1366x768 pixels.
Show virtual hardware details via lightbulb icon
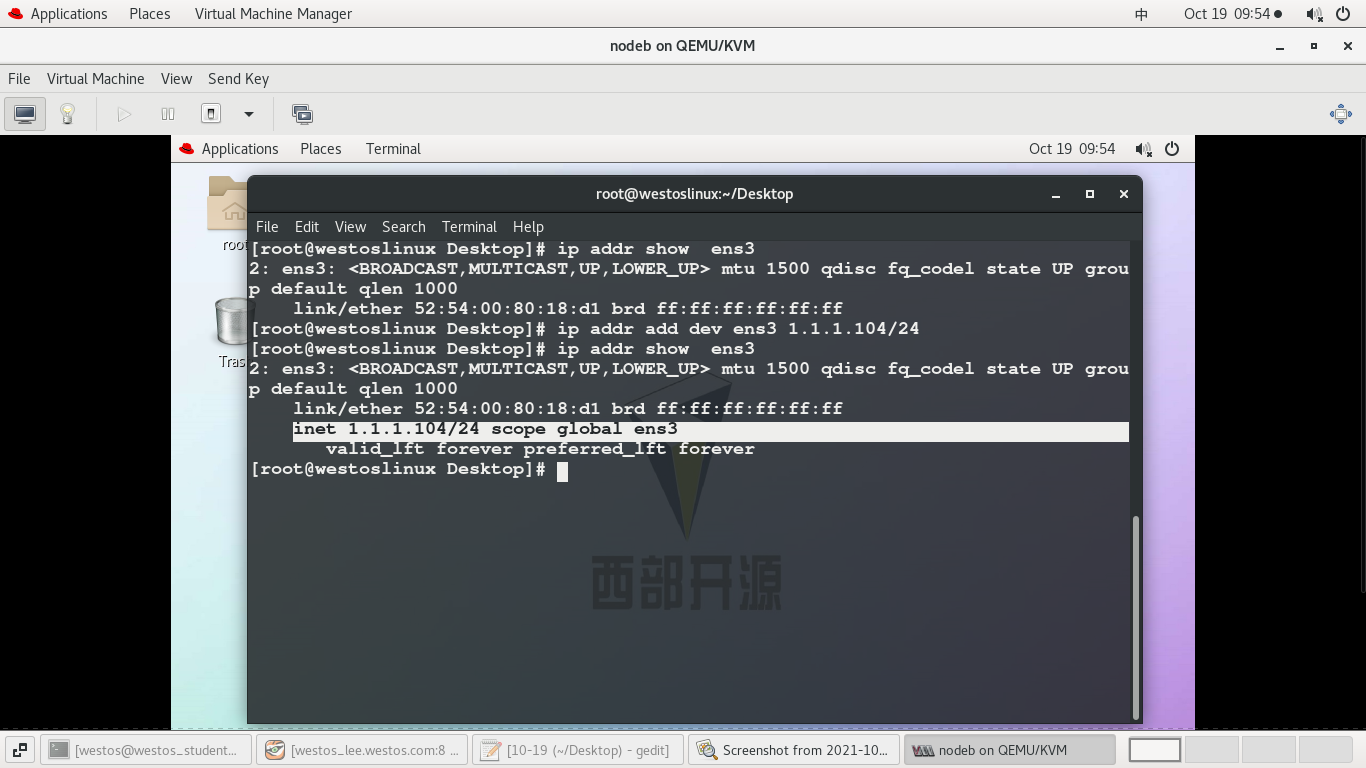66,113
